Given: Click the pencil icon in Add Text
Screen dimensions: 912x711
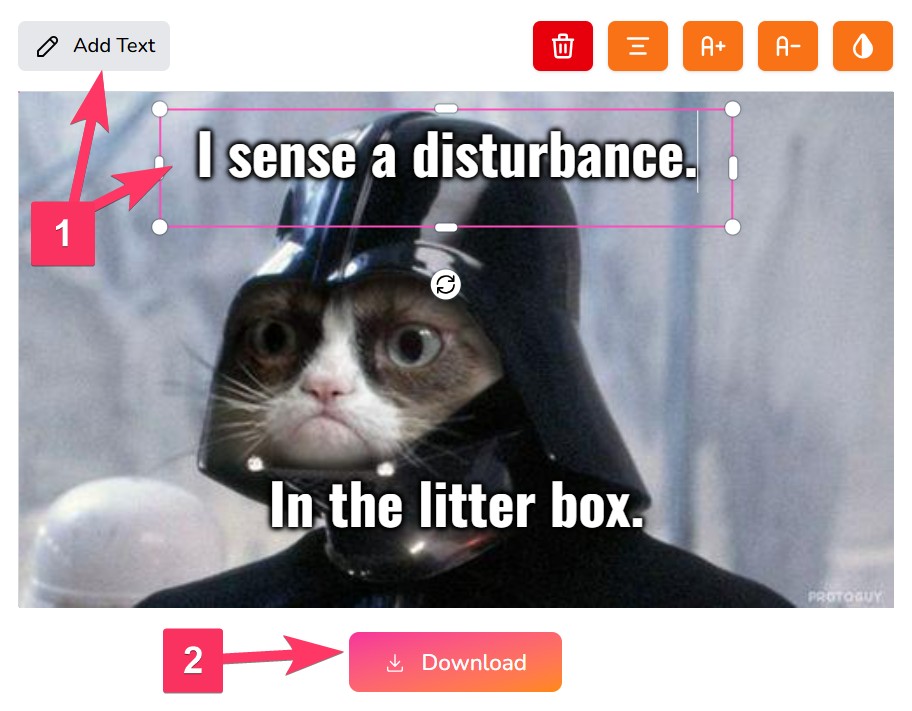Looking at the screenshot, I should pyautogui.click(x=48, y=47).
